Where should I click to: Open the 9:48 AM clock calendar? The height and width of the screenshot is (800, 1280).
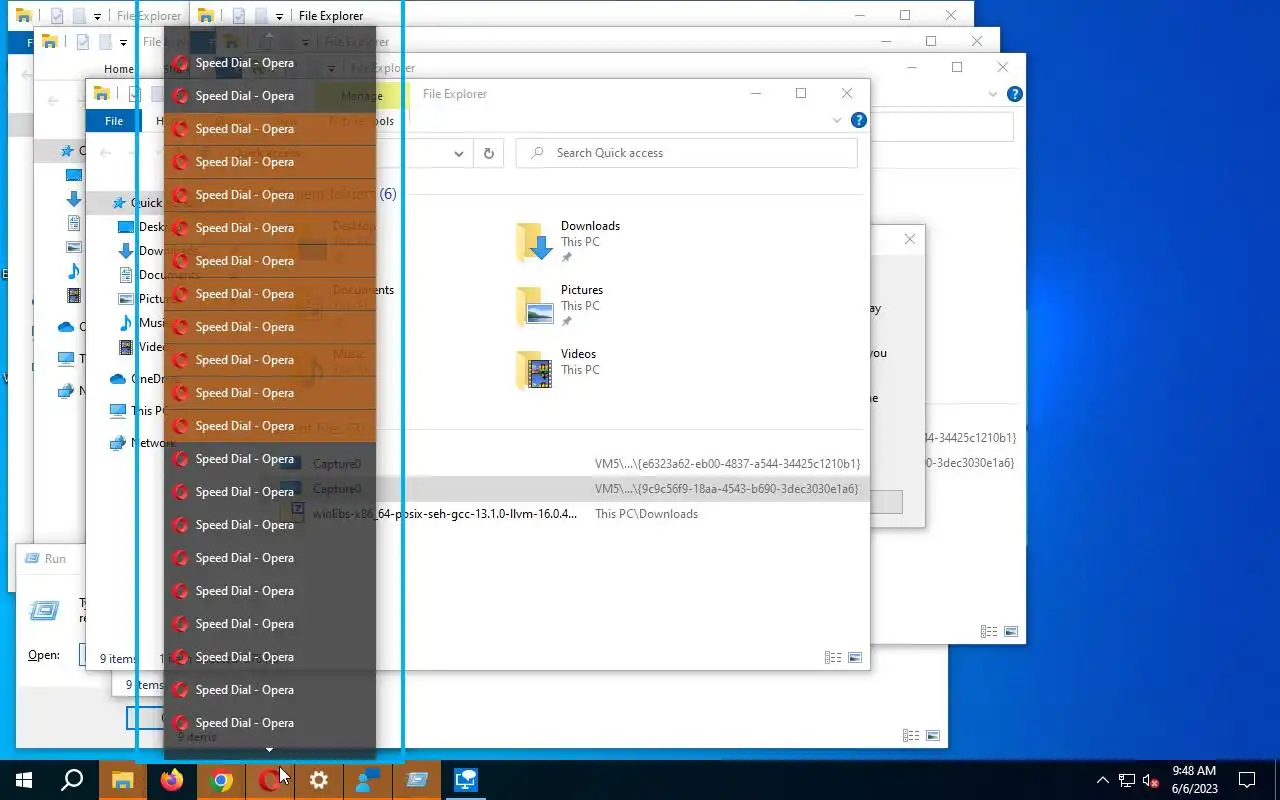[1194, 780]
